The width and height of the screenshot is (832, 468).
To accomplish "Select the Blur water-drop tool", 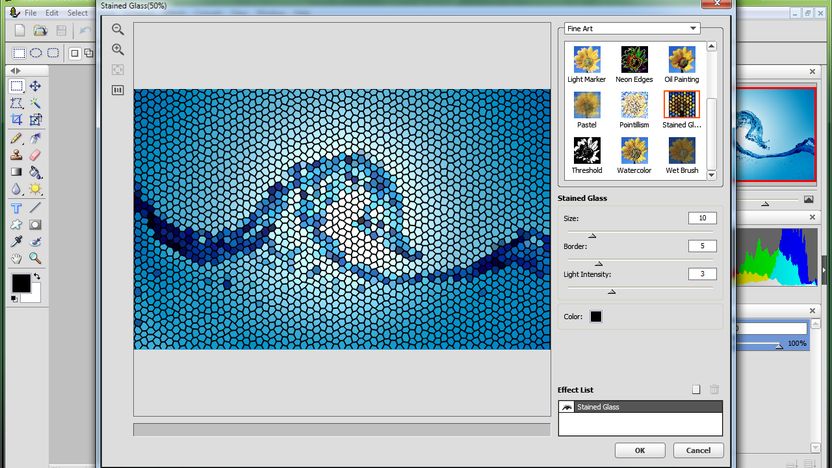I will point(16,189).
